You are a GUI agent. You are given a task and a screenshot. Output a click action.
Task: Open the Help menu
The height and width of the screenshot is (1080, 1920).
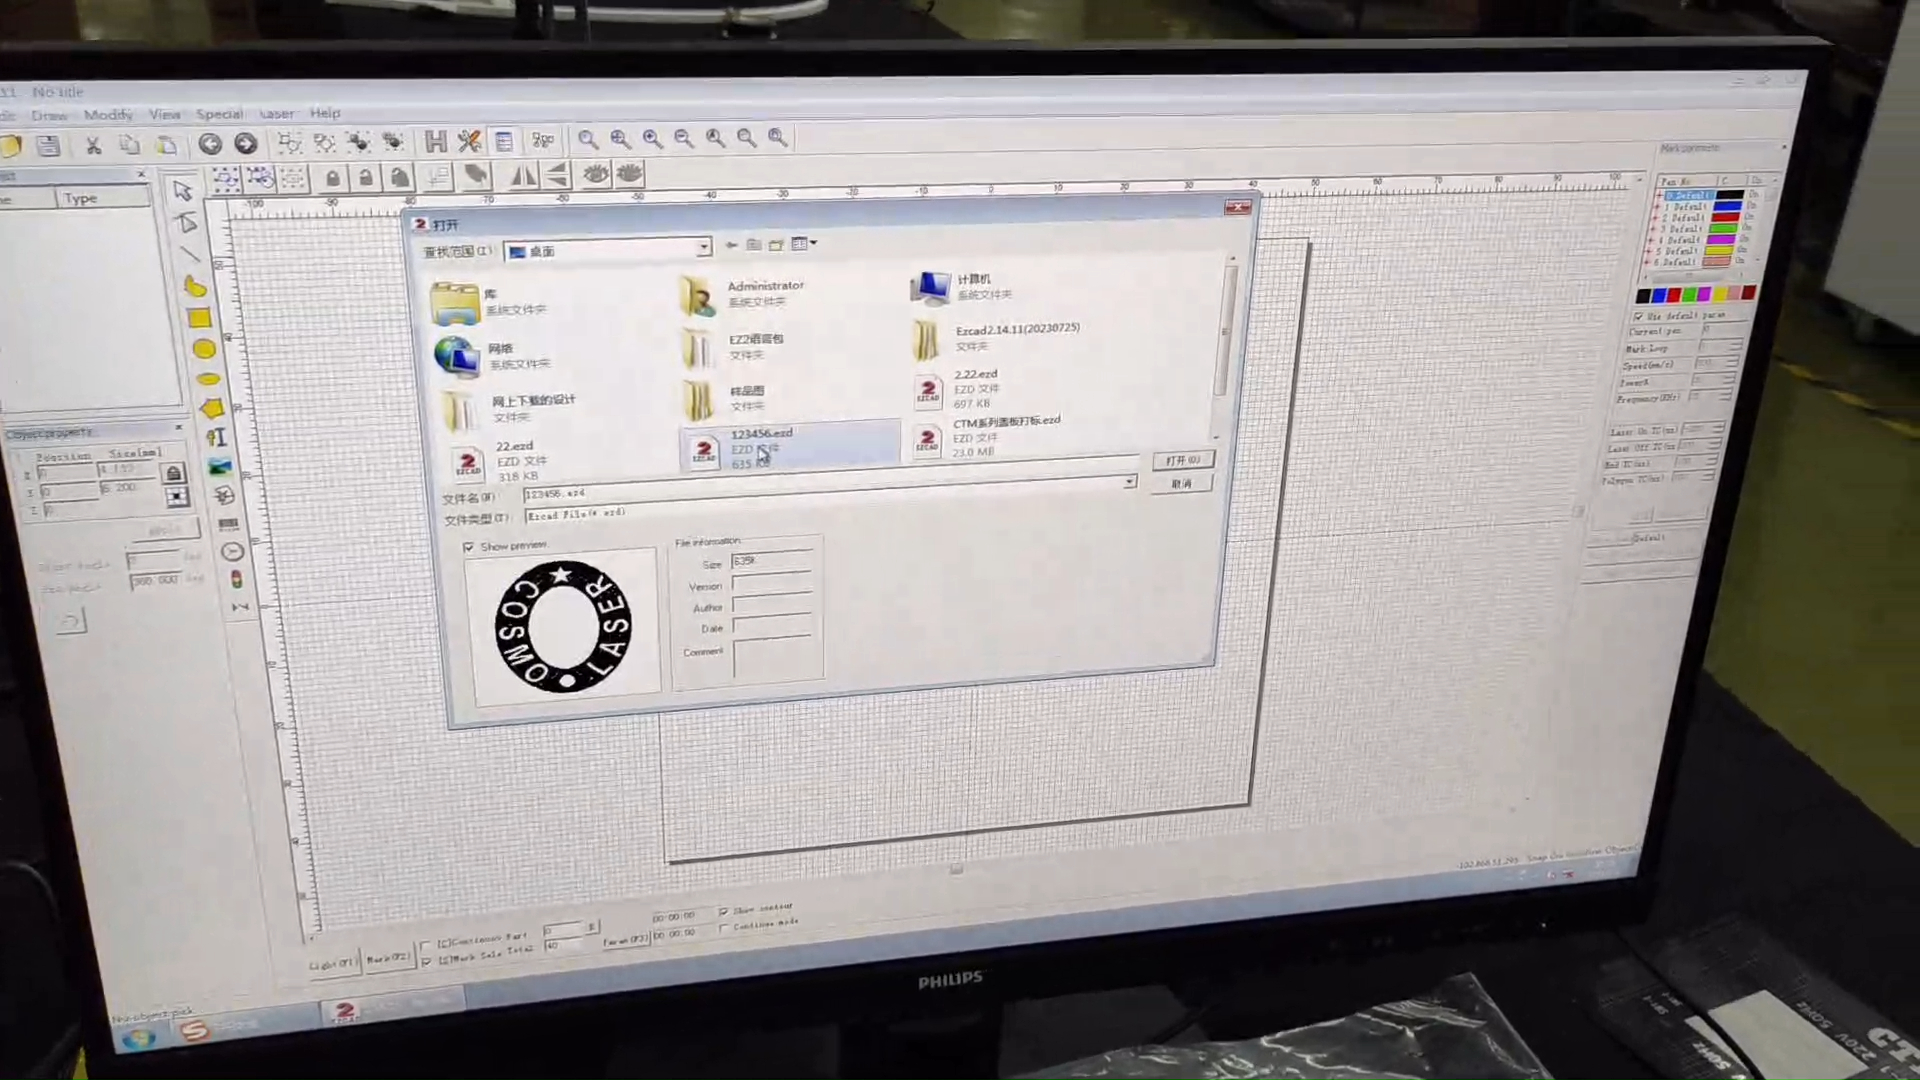[x=325, y=113]
